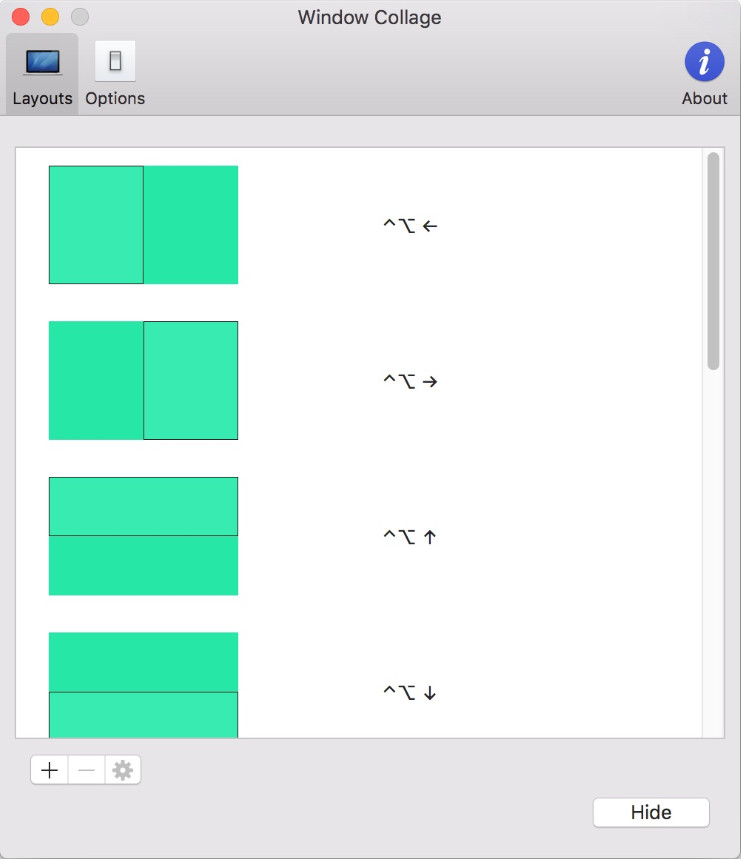
Task: Click the layouts list vertical scrollbar
Action: [713, 261]
